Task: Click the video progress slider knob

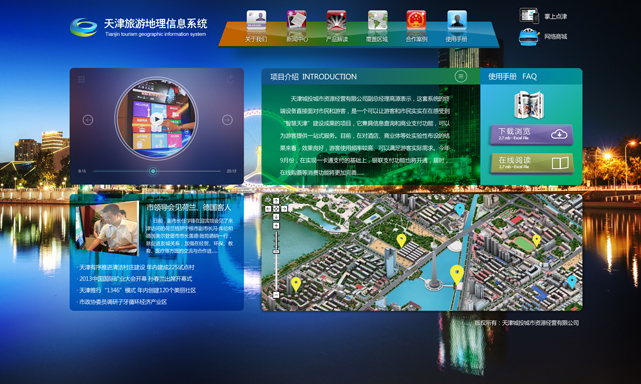Action: click(153, 171)
